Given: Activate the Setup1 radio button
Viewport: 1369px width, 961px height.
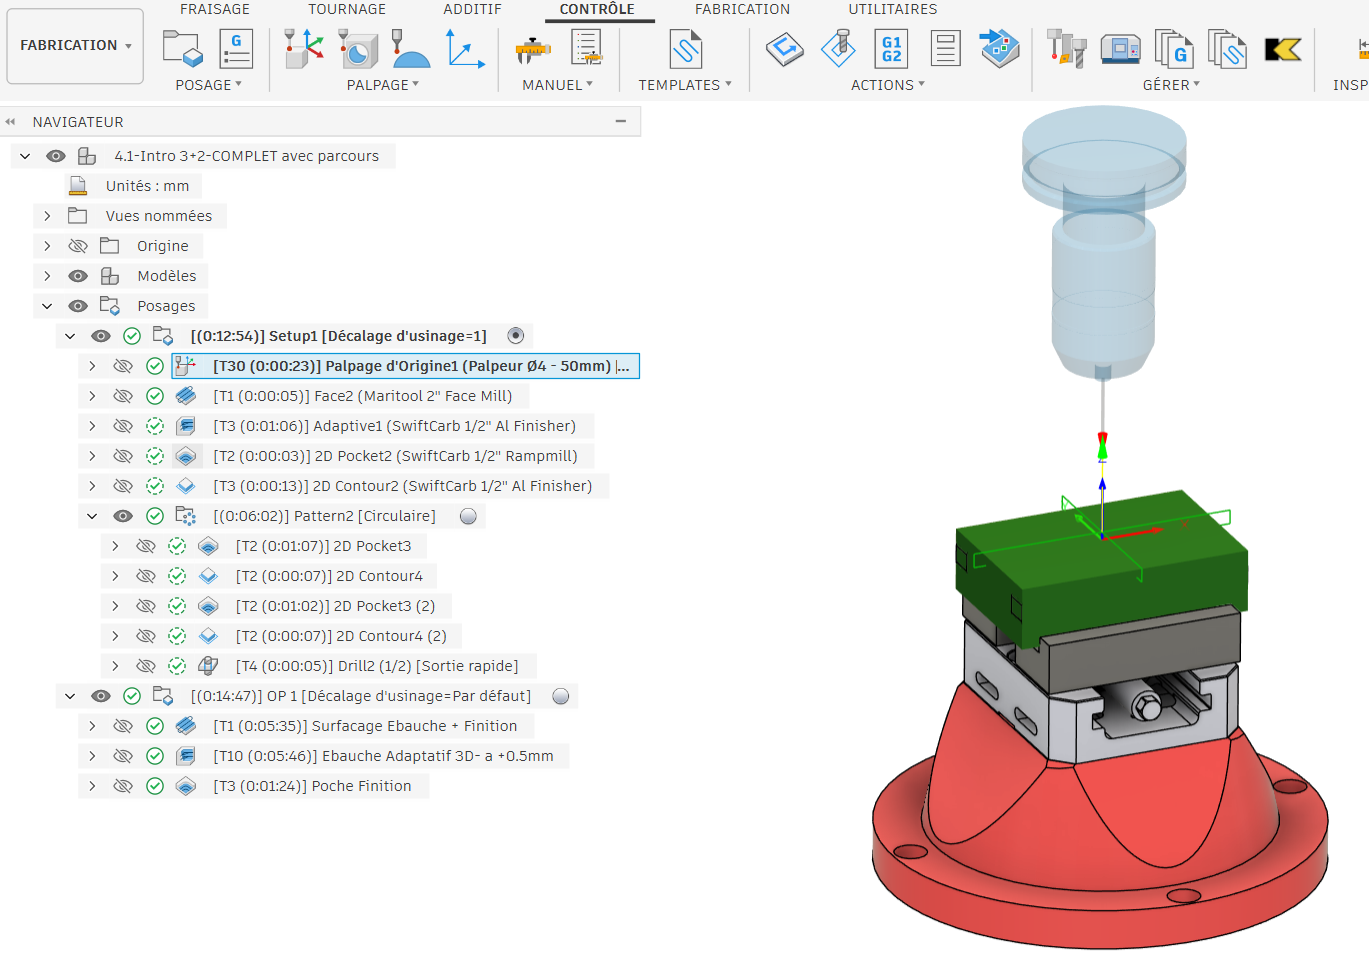Looking at the screenshot, I should point(516,336).
